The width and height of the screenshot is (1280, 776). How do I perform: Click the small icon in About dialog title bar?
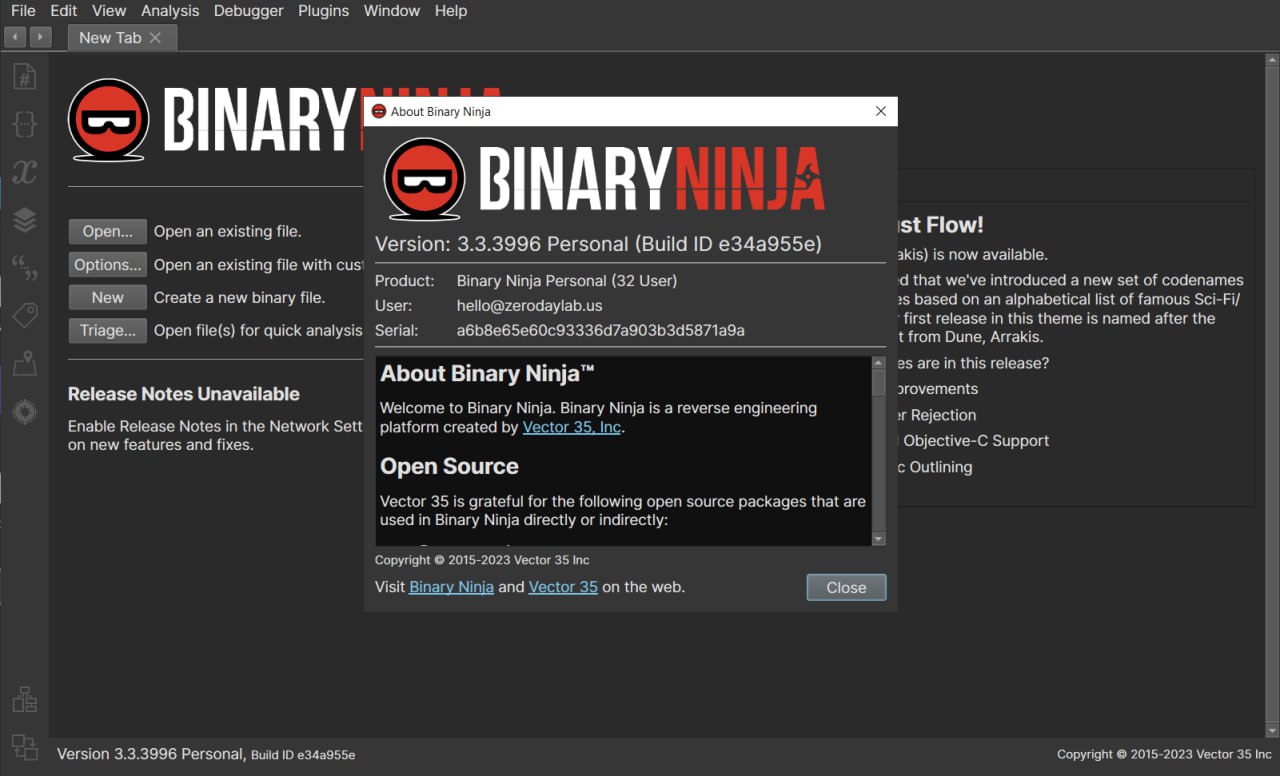point(379,111)
